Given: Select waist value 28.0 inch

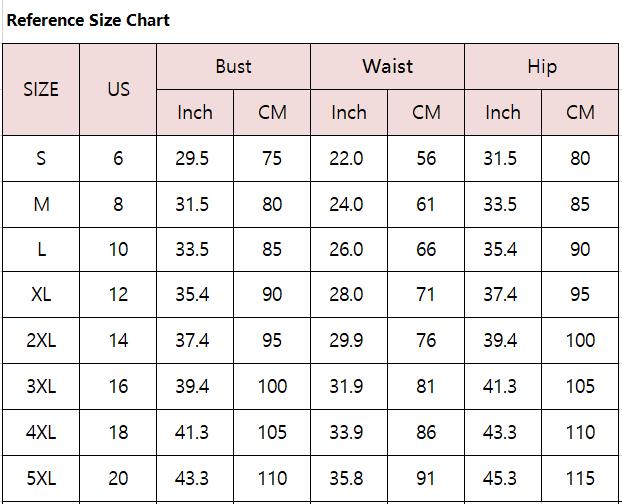Looking at the screenshot, I should [346, 294].
